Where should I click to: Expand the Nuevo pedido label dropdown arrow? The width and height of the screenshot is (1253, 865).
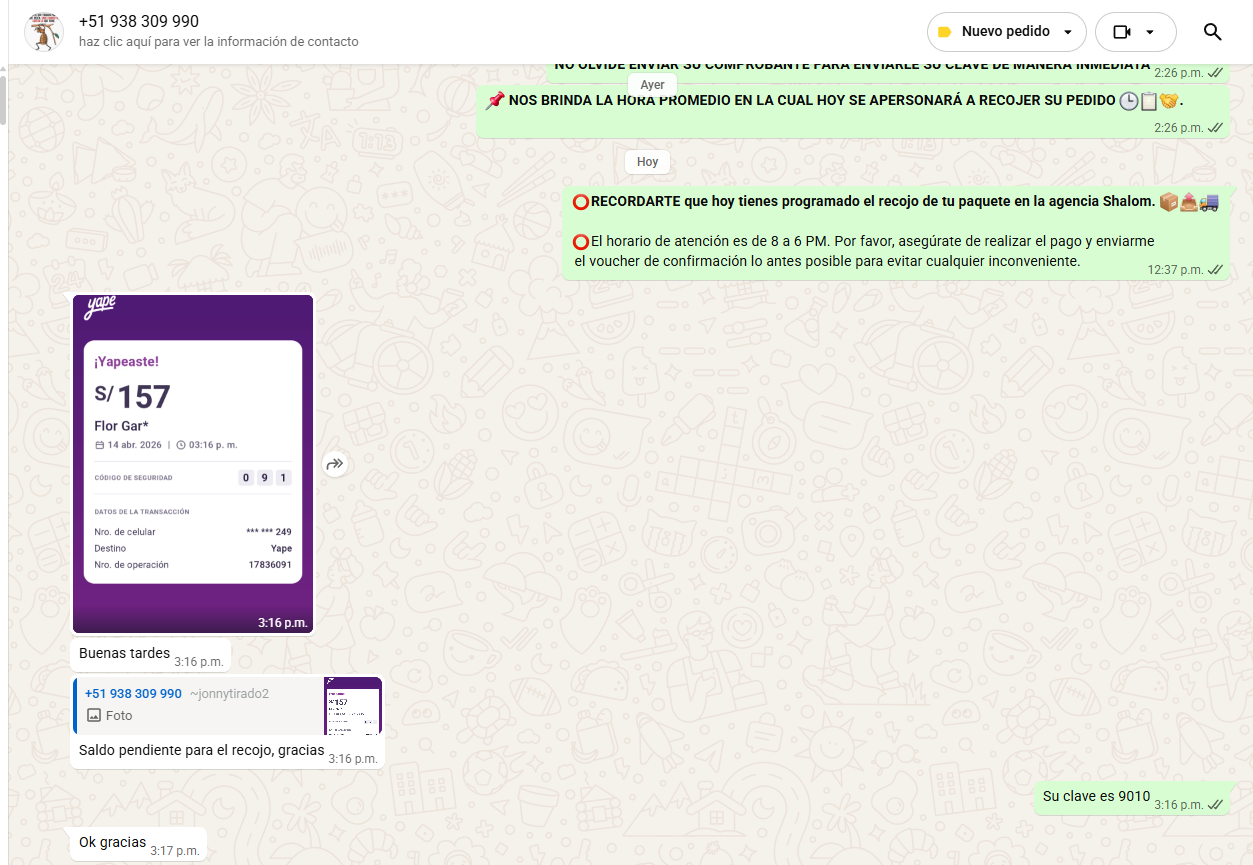tap(1067, 32)
